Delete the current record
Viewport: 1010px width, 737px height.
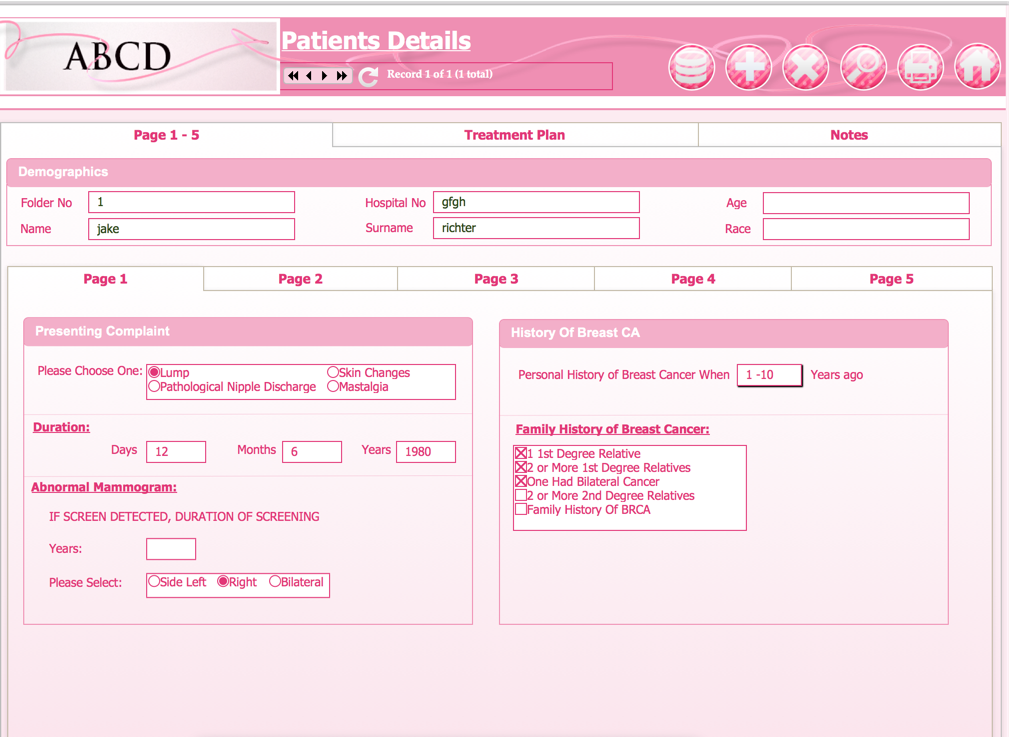(x=805, y=68)
